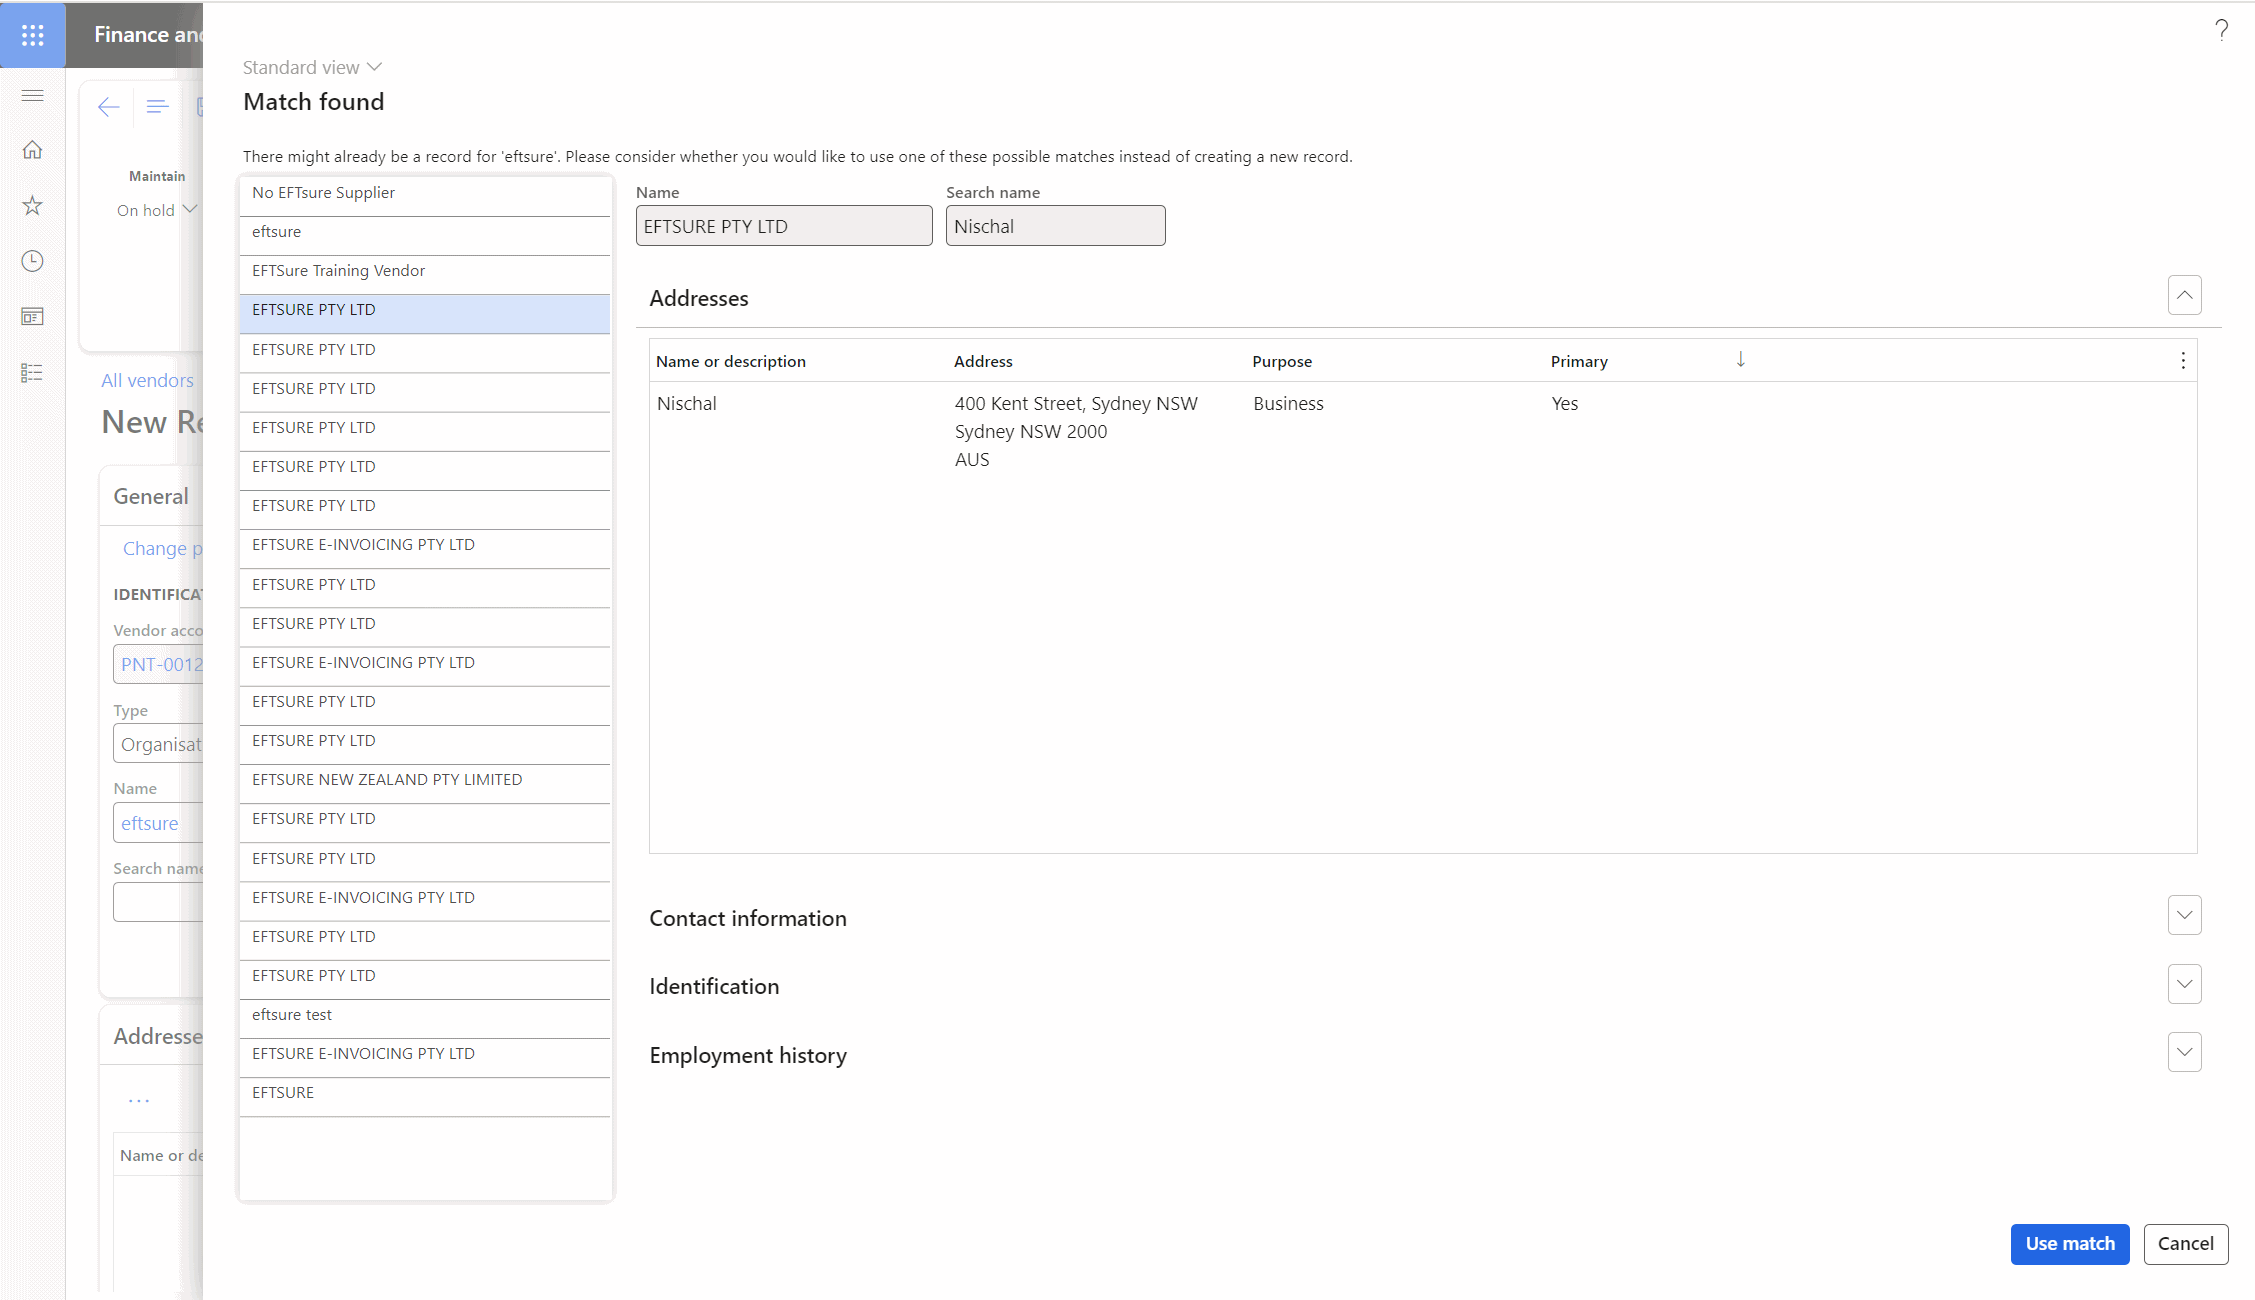The width and height of the screenshot is (2255, 1300).
Task: Click the ellipsis in the background Addresses section
Action: (x=139, y=1100)
